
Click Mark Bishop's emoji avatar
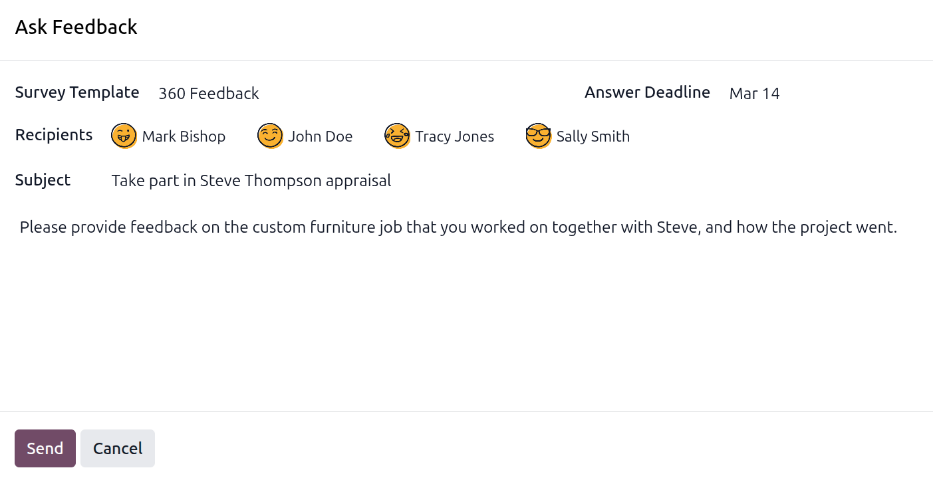point(123,136)
